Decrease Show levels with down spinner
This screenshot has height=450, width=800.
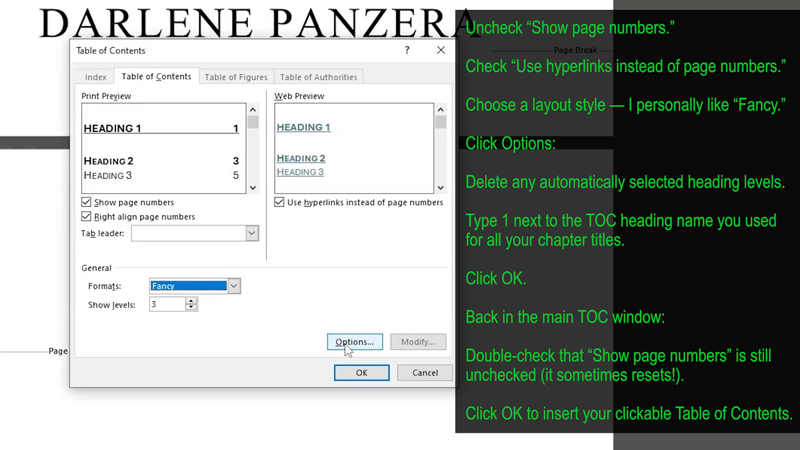tap(191, 308)
